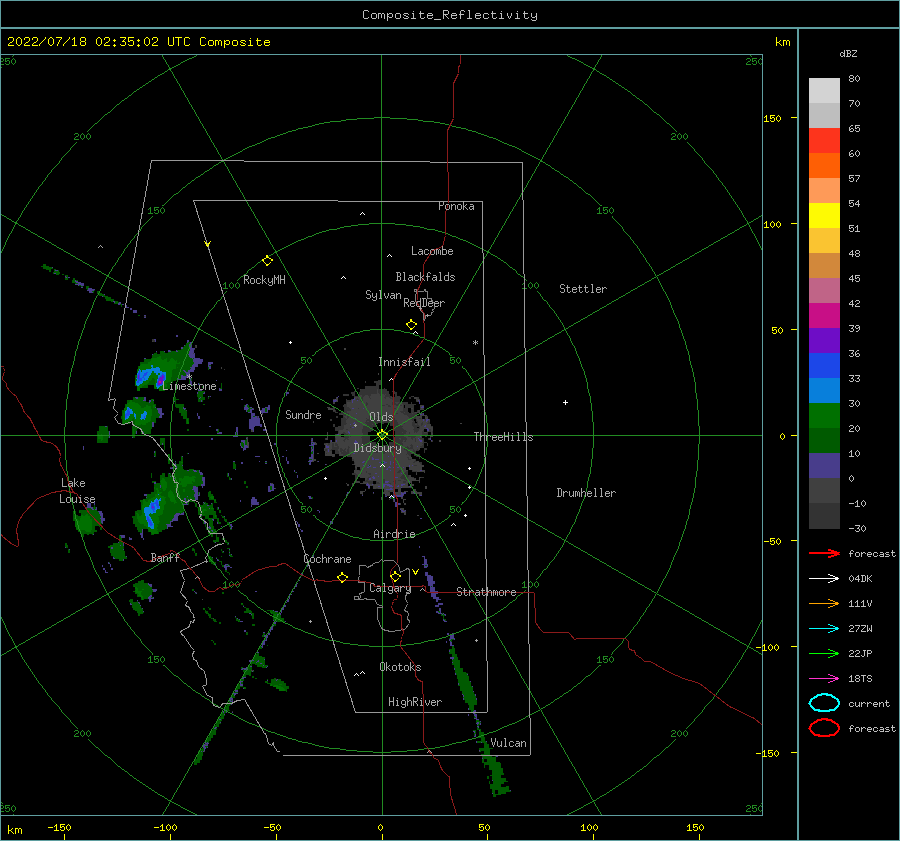Click the -150 bottom axis label
The image size is (900, 841).
pos(59,827)
